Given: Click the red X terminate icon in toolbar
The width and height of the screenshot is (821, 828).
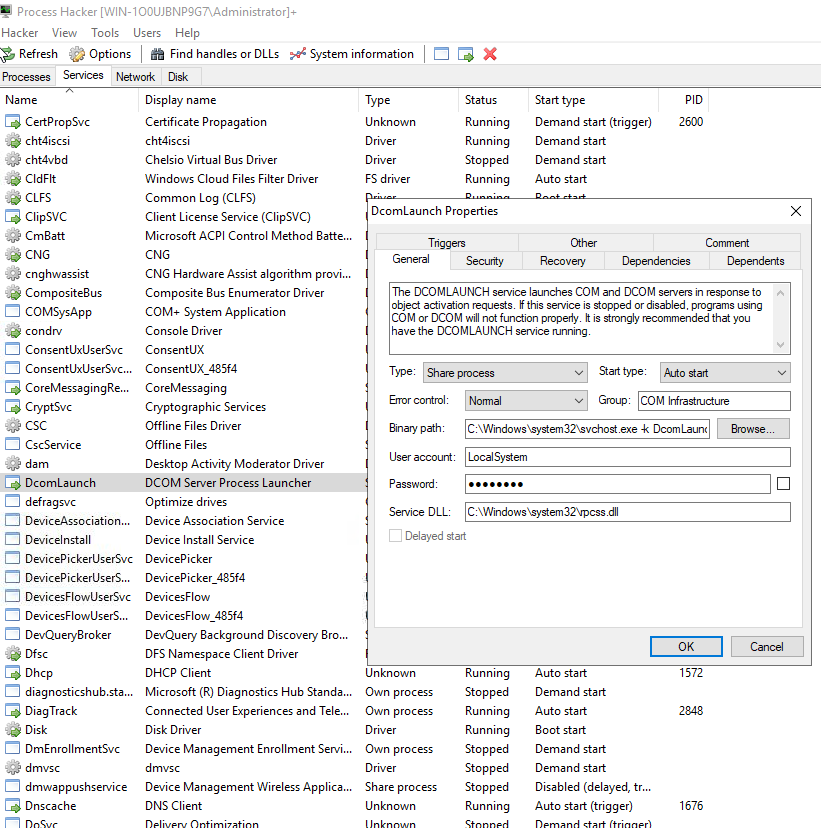Looking at the screenshot, I should click(490, 54).
